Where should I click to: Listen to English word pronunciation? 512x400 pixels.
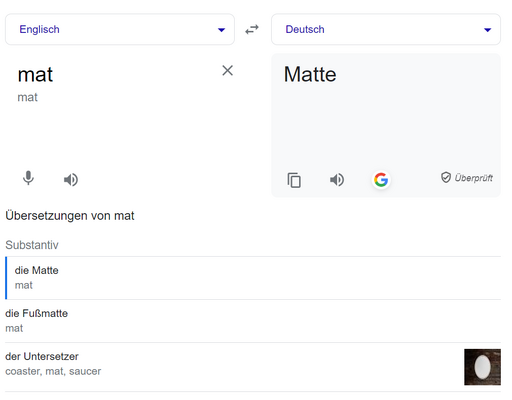click(71, 180)
